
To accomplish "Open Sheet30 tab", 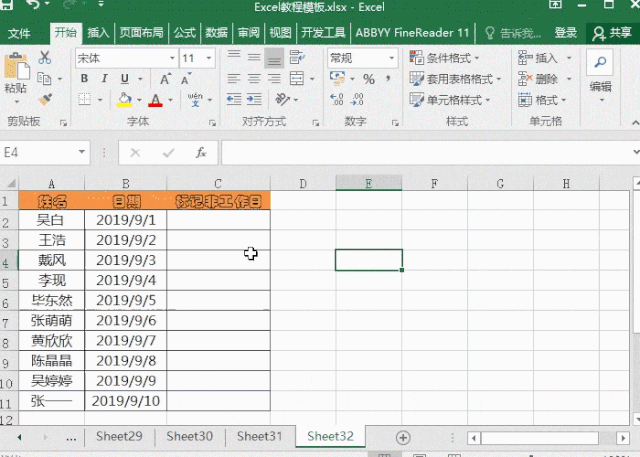I will (x=190, y=436).
